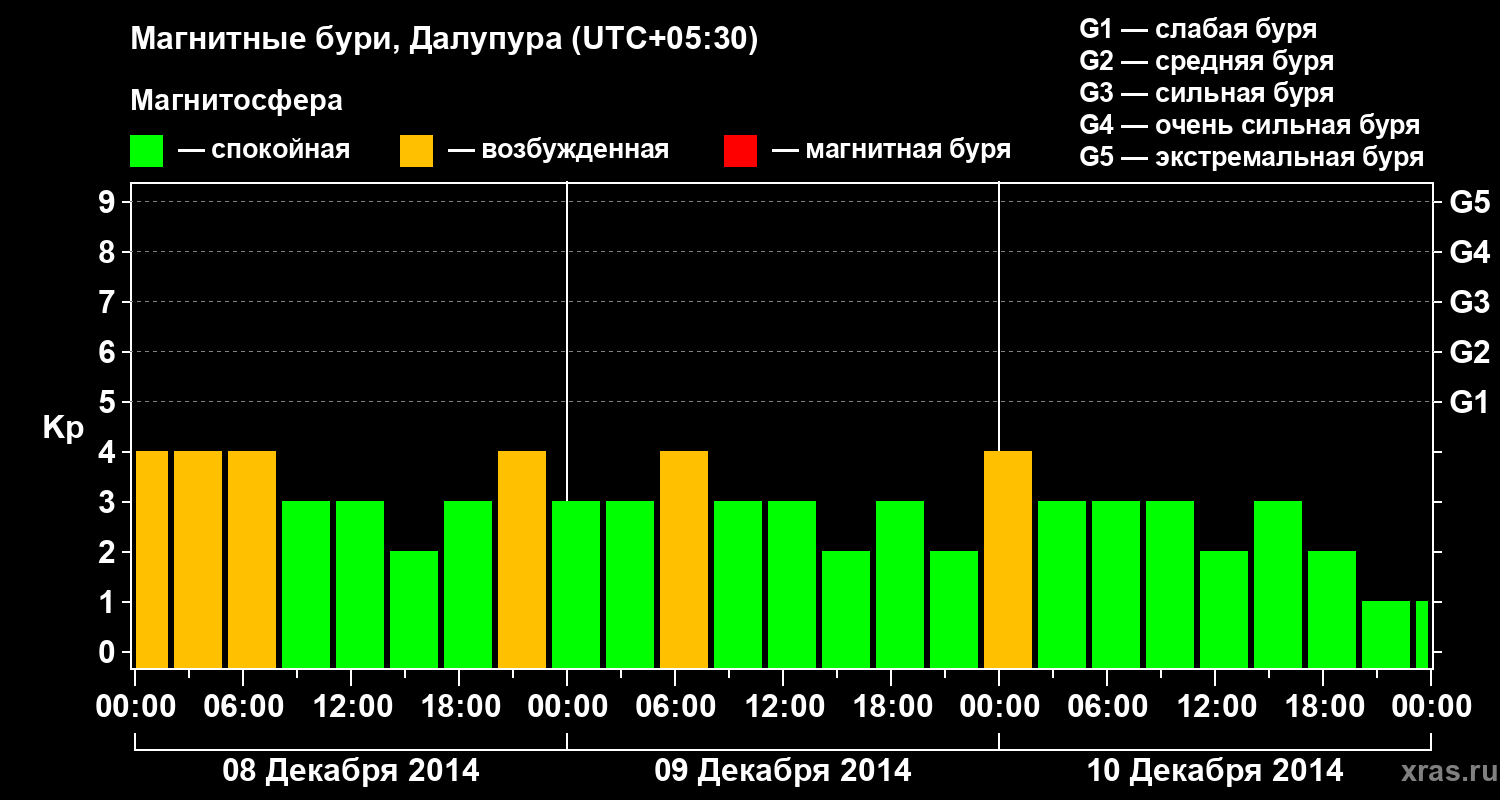
Task: Click the '06:00' time label above 10 Декабря
Action: [1107, 707]
